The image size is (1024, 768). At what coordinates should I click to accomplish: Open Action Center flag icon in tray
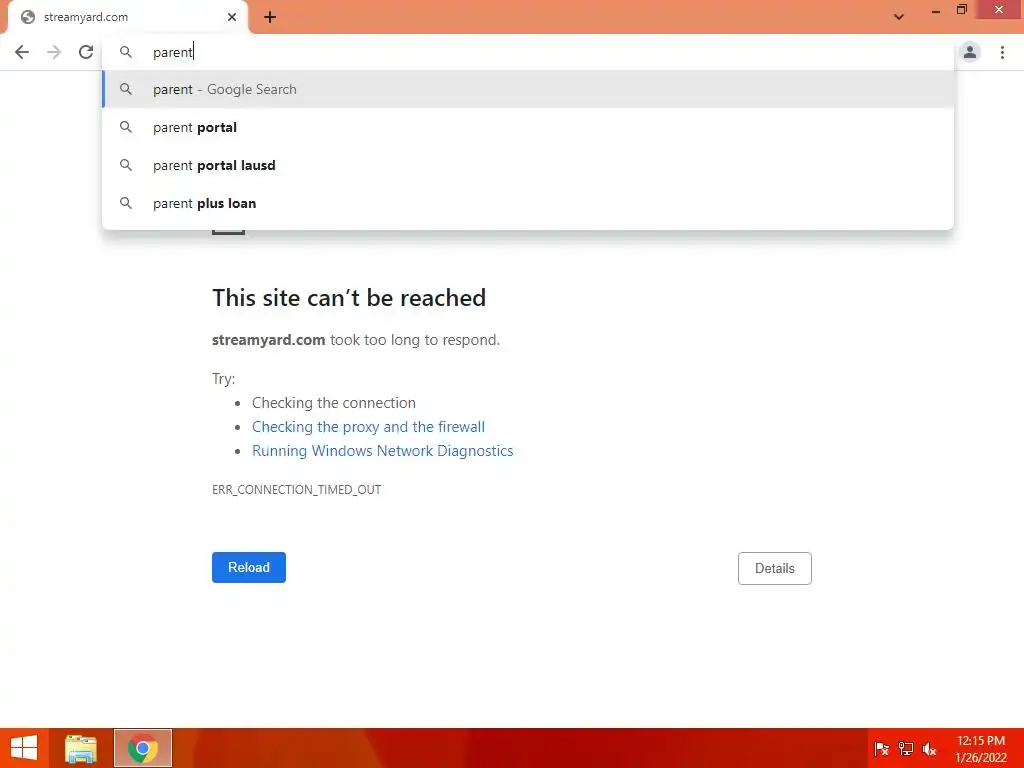[881, 749]
